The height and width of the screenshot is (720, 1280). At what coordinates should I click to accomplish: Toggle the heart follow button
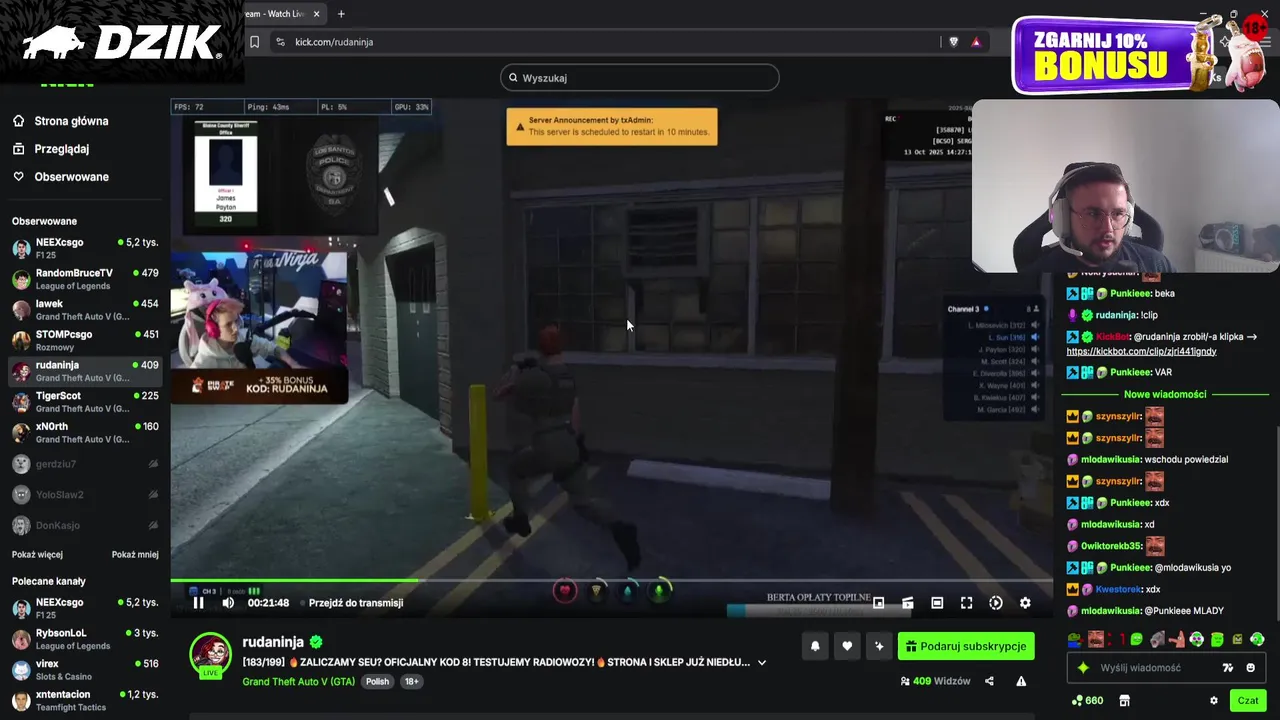pos(847,647)
